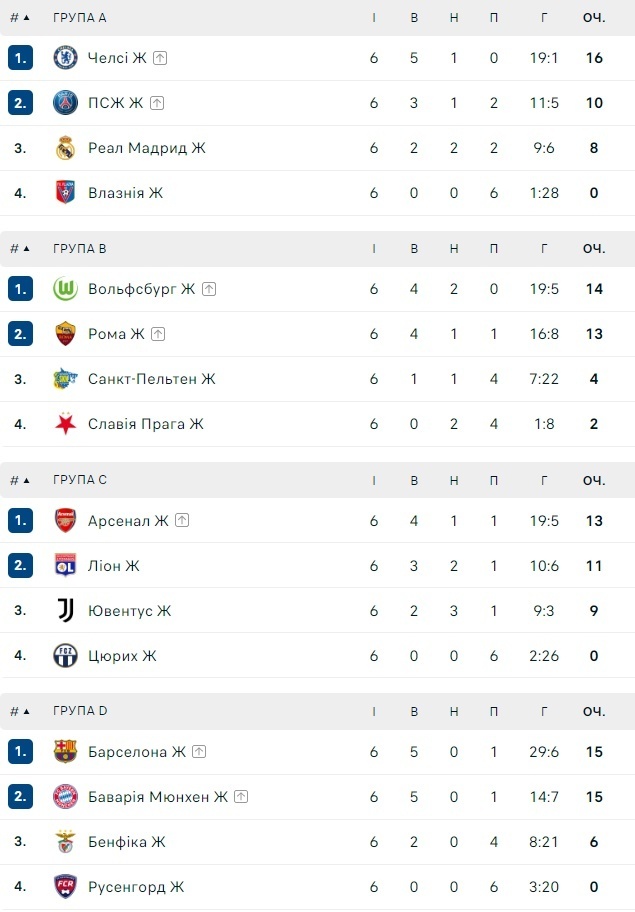Click the ОЧ. points column header in Група C
Viewport: 635px width, 912px height.
pos(594,480)
